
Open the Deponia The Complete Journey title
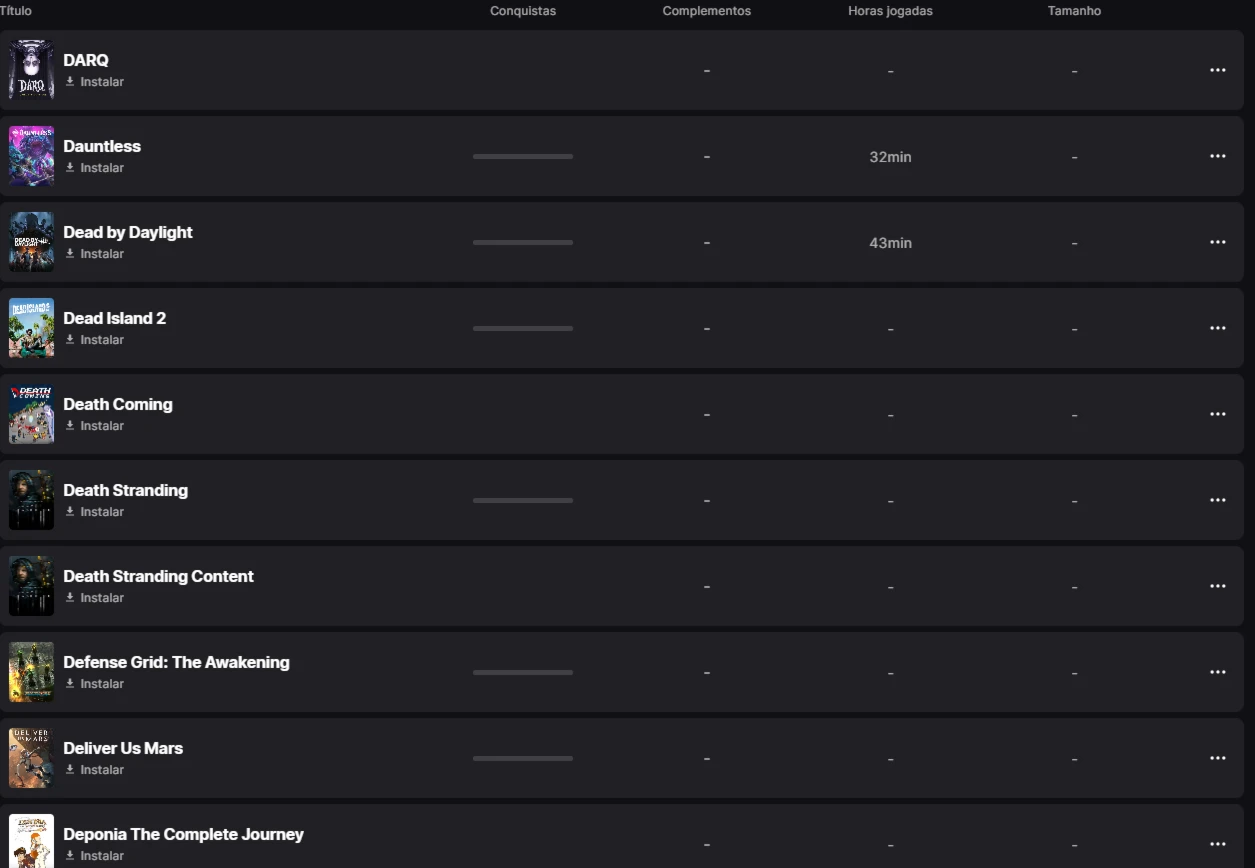coord(183,834)
